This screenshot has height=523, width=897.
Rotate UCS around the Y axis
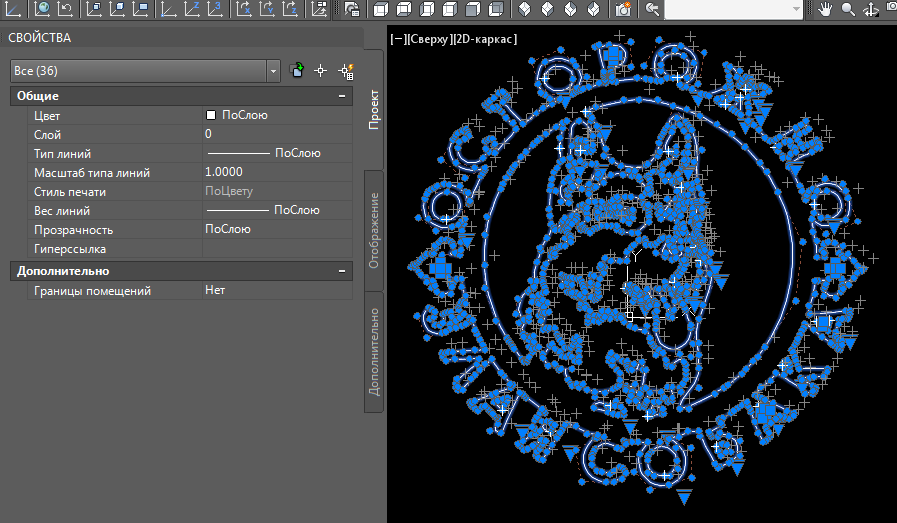[267, 9]
